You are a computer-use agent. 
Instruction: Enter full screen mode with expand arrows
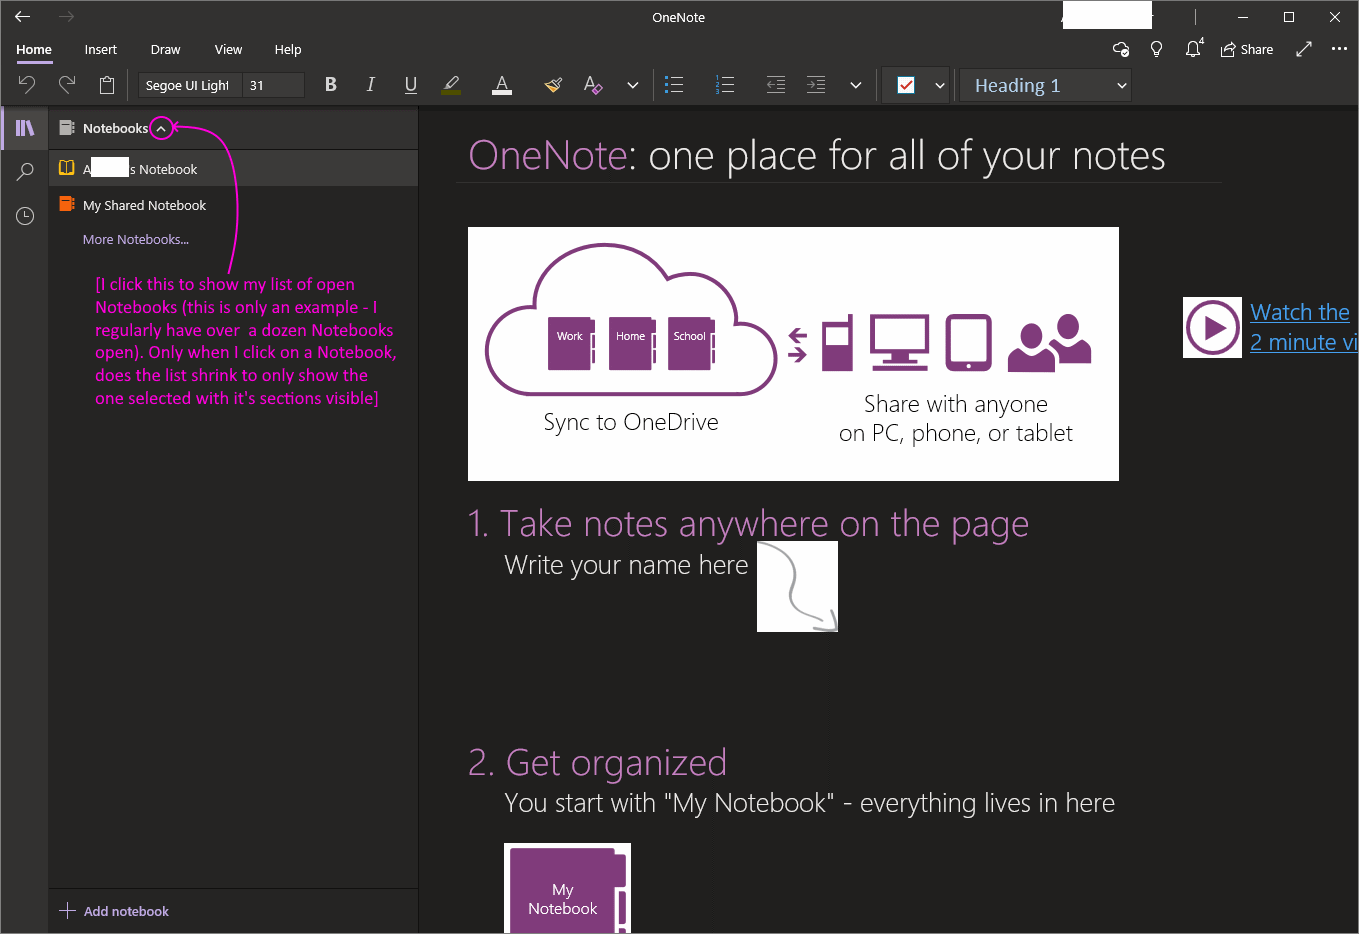(1304, 49)
